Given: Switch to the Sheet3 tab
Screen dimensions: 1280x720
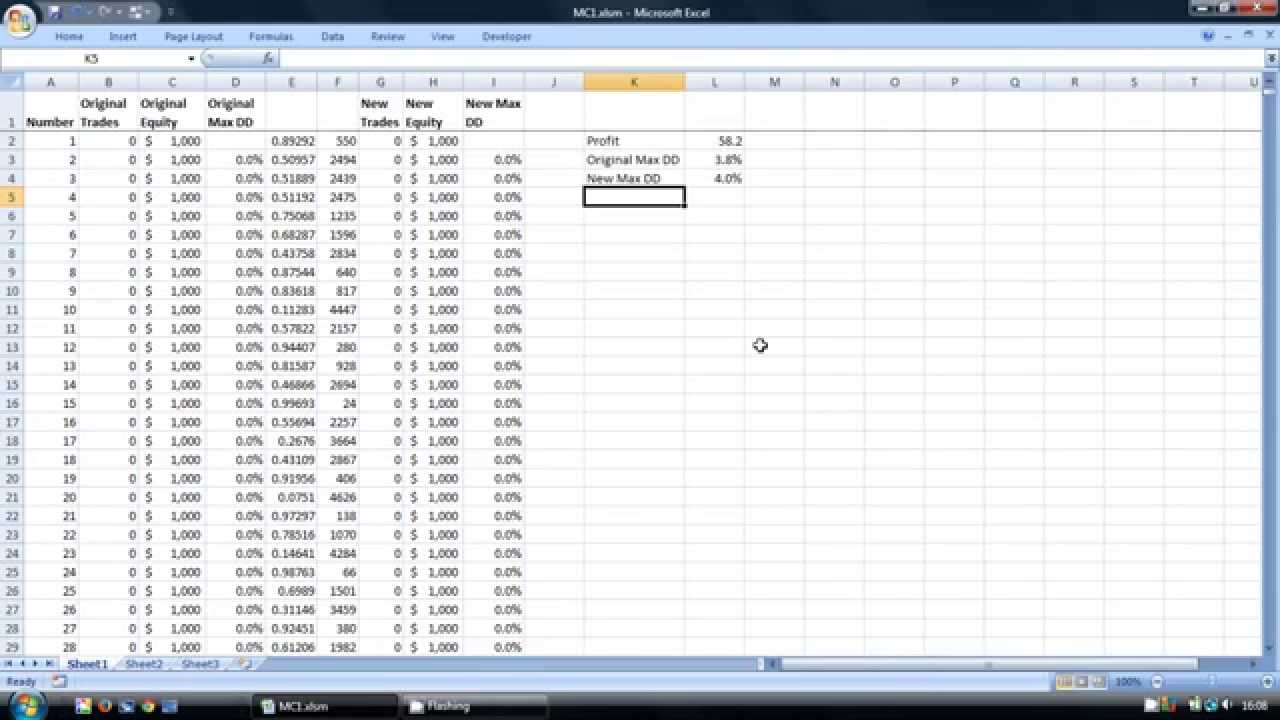Looking at the screenshot, I should point(200,664).
